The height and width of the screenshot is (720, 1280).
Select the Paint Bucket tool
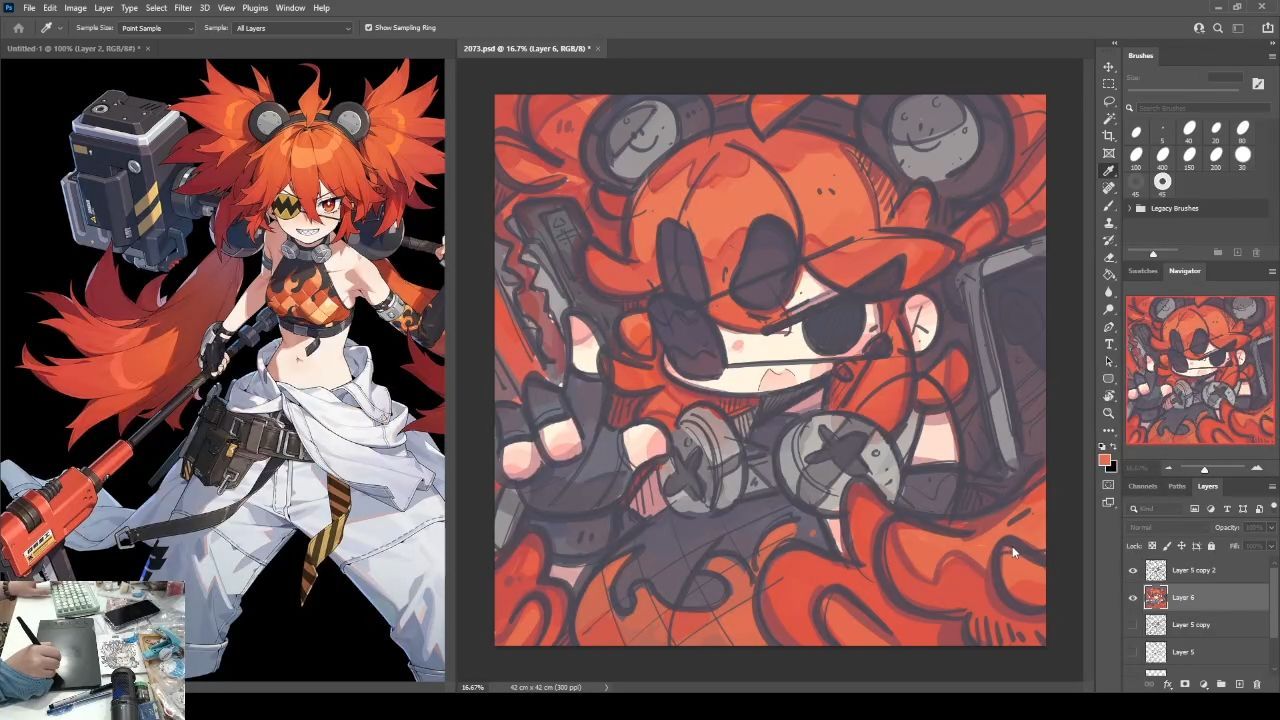[1108, 275]
